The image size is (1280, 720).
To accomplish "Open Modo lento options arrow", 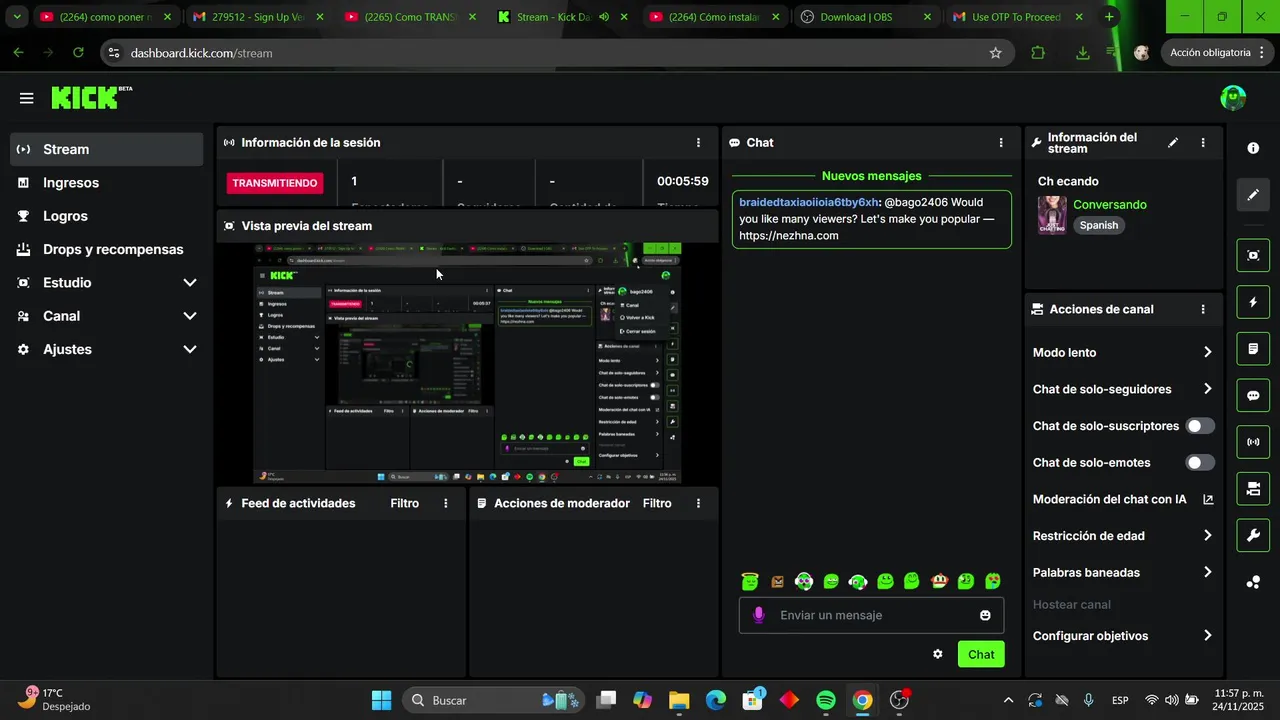I will (x=1207, y=352).
